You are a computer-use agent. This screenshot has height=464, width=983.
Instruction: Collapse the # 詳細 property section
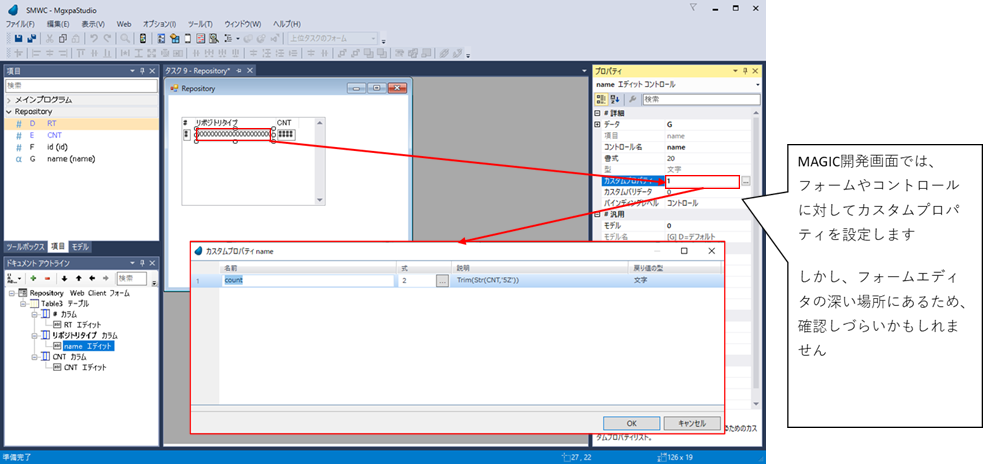[x=597, y=113]
